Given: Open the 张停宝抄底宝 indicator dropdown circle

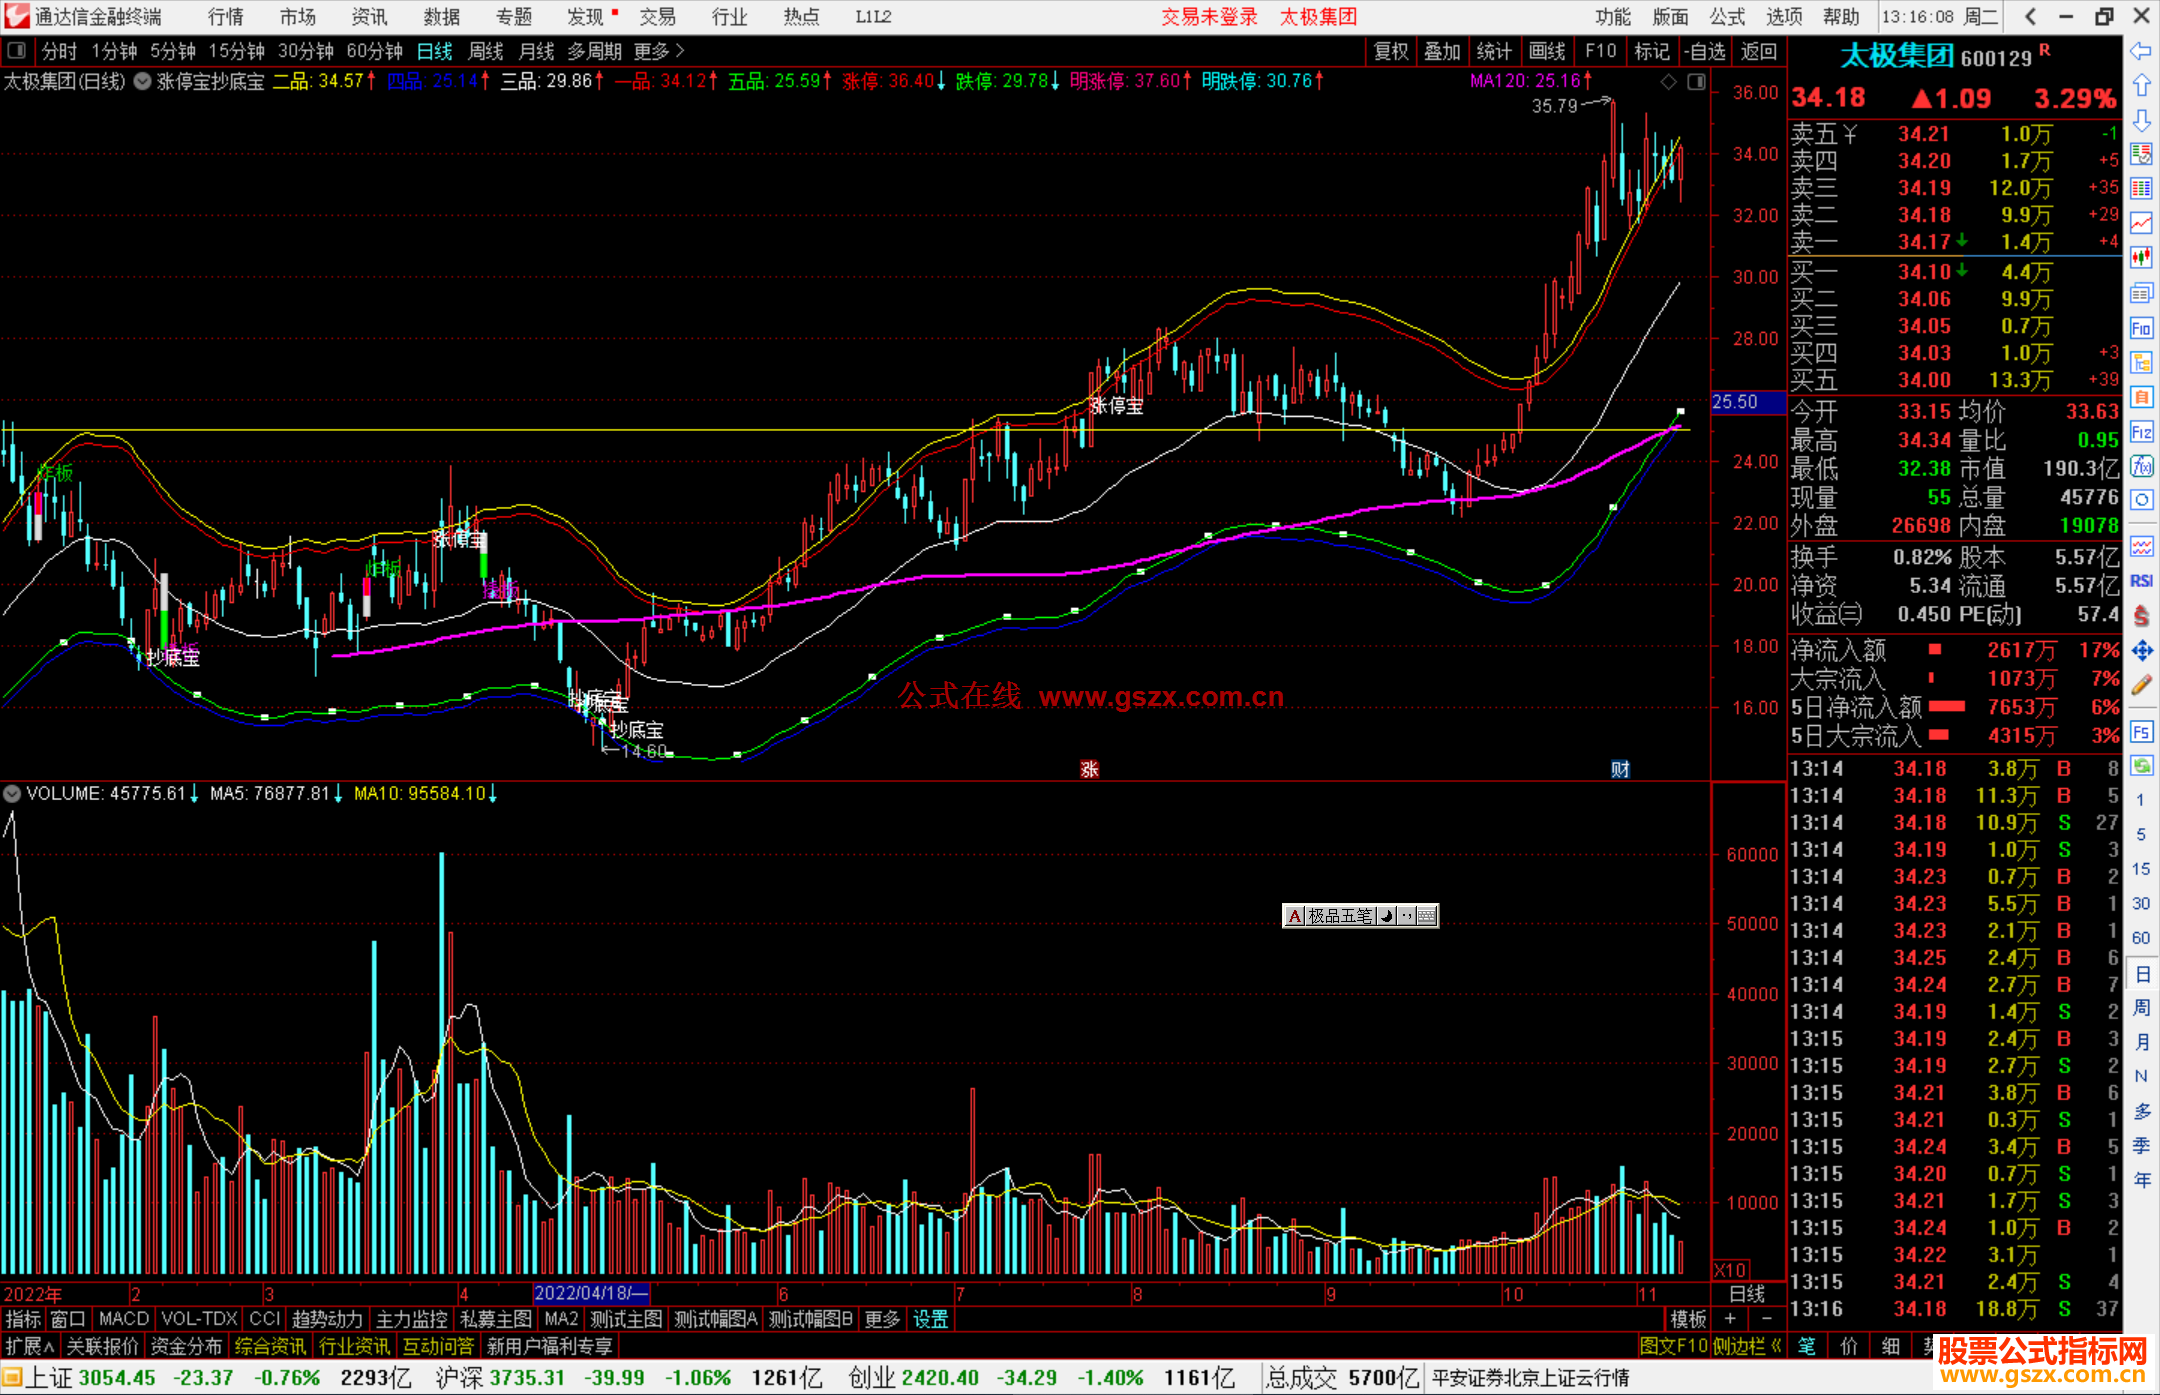Looking at the screenshot, I should pos(143,82).
